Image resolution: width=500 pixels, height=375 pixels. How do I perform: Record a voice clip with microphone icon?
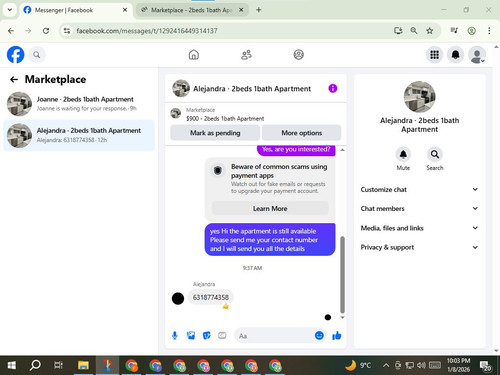(175, 335)
